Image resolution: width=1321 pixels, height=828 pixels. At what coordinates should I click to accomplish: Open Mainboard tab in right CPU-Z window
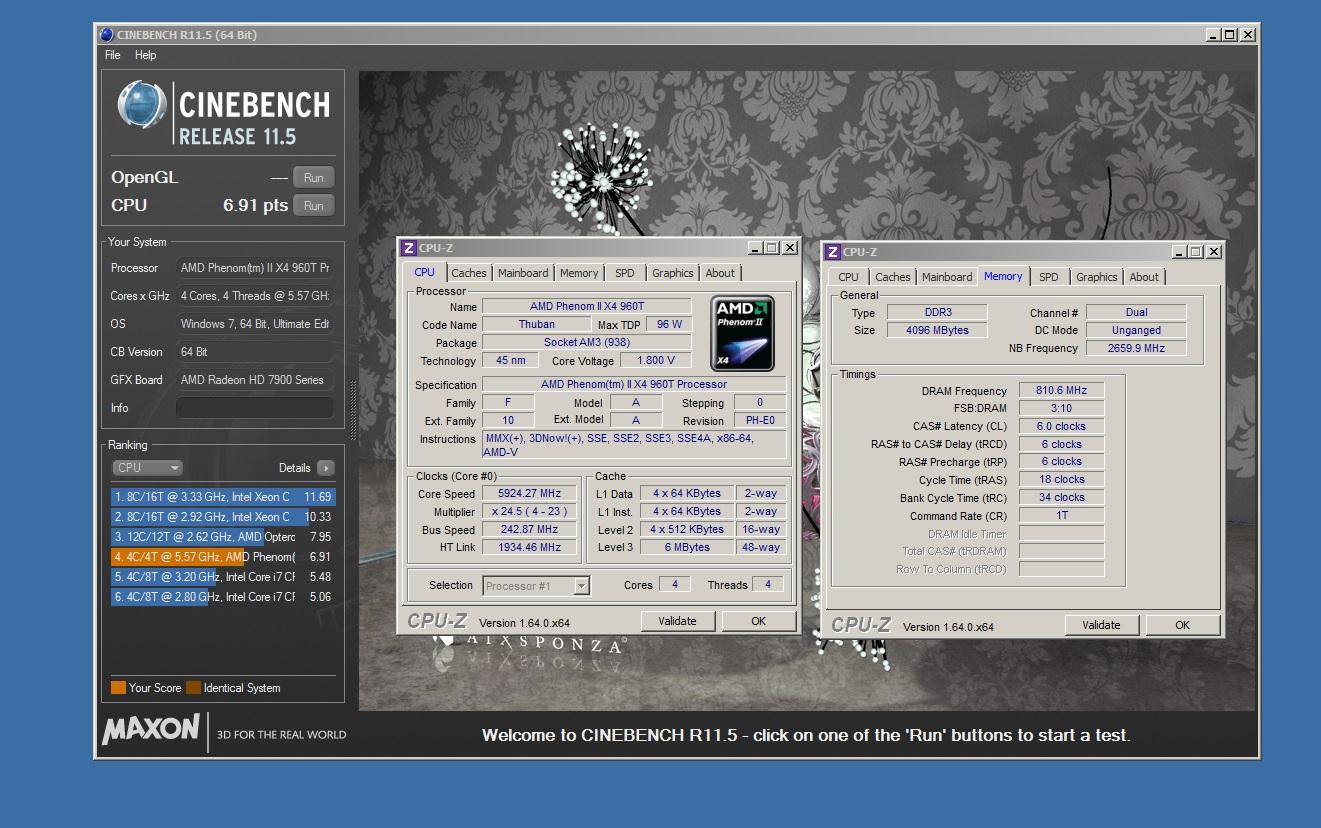click(x=947, y=277)
